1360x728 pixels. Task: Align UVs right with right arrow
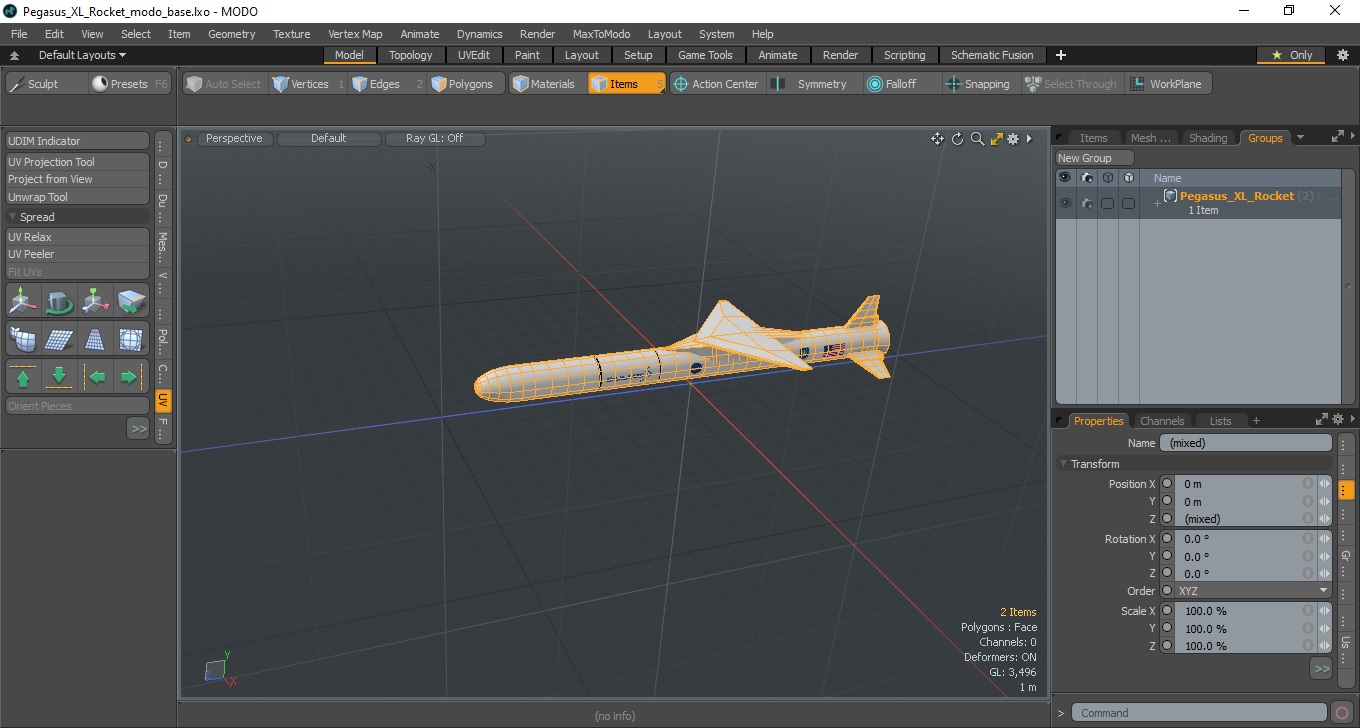(x=130, y=377)
